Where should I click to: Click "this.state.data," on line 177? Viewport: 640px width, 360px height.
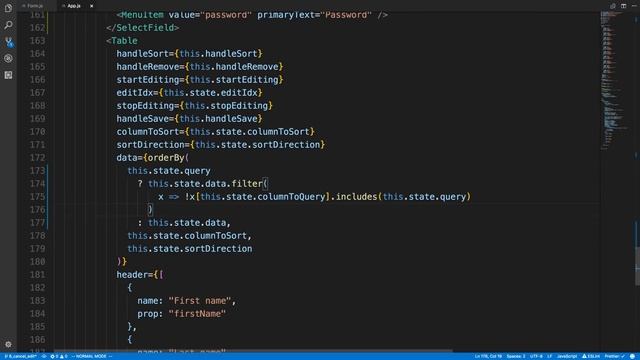tap(189, 223)
